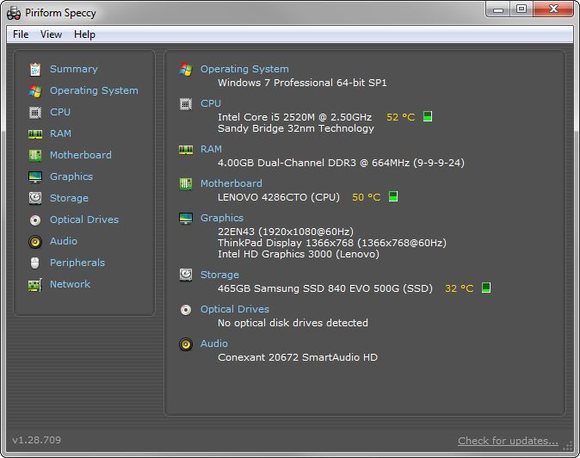Open the File menu

(x=21, y=34)
